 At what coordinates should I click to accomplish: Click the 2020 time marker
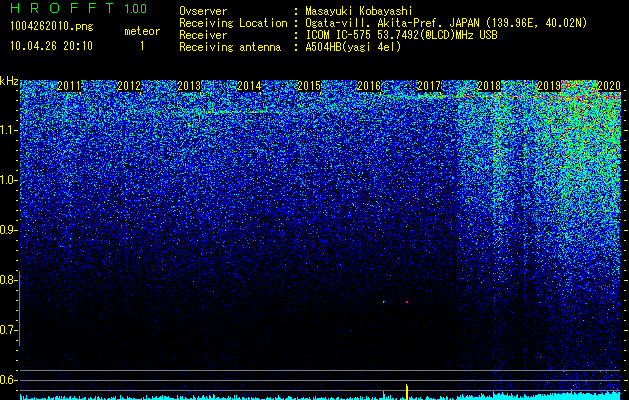click(609, 86)
